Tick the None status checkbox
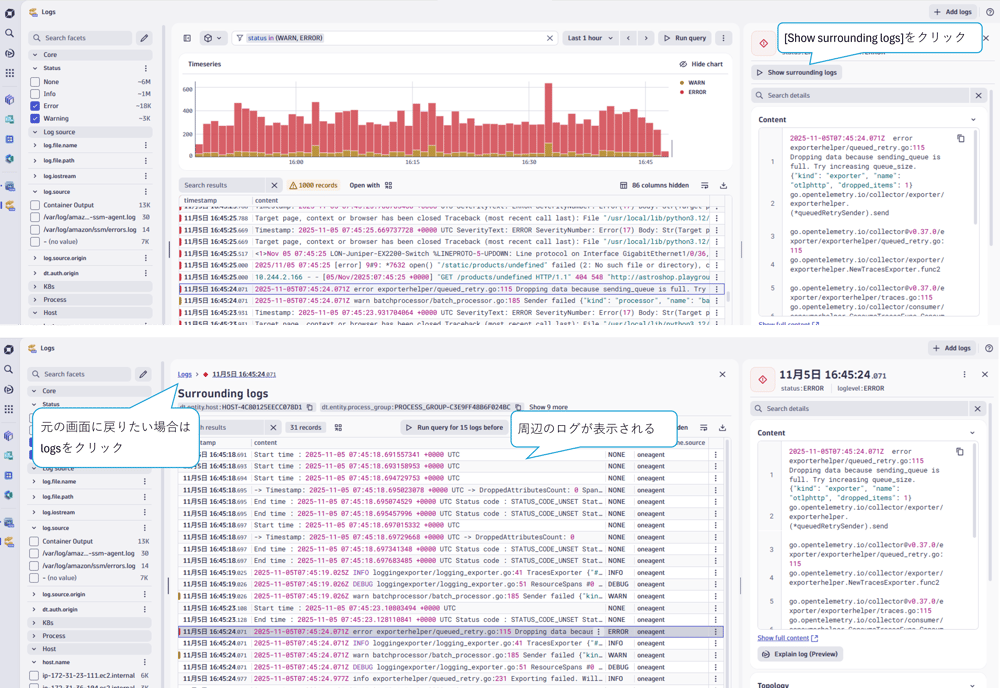This screenshot has width=1000, height=688. (x=35, y=81)
